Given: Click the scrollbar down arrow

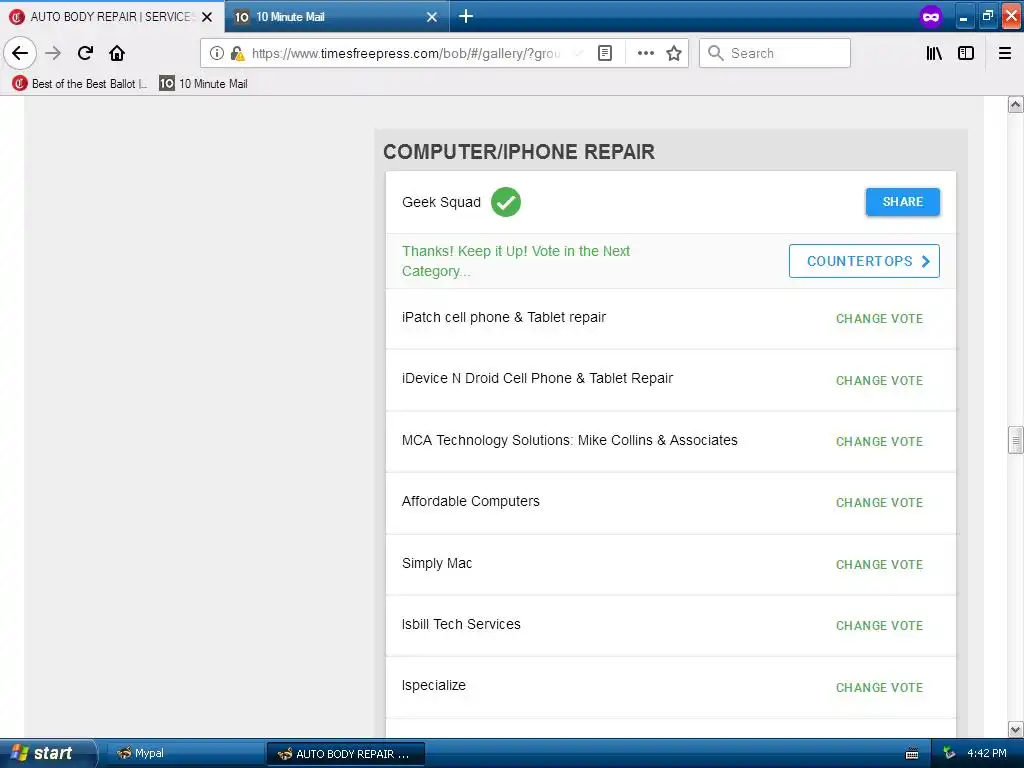Looking at the screenshot, I should [x=1015, y=729].
